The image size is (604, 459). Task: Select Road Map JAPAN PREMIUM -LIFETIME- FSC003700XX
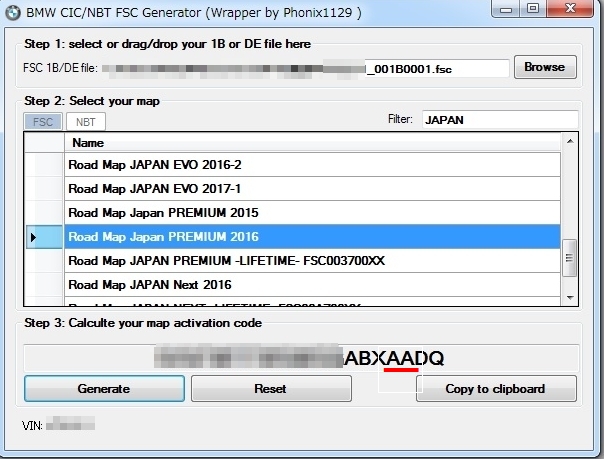tap(312, 261)
